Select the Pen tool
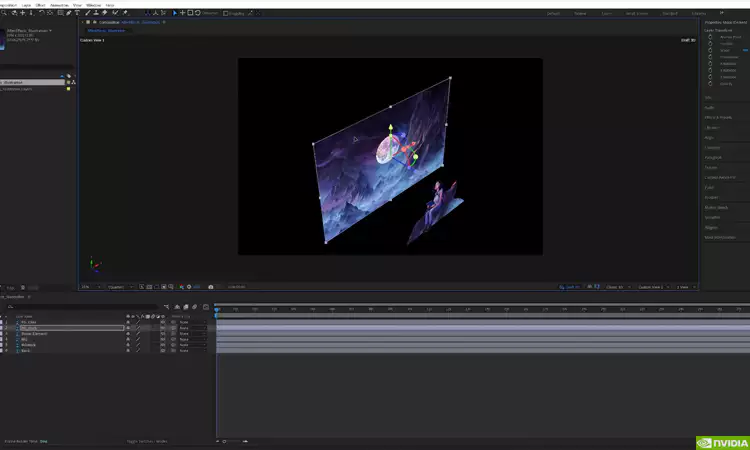The image size is (750, 450). coord(69,13)
